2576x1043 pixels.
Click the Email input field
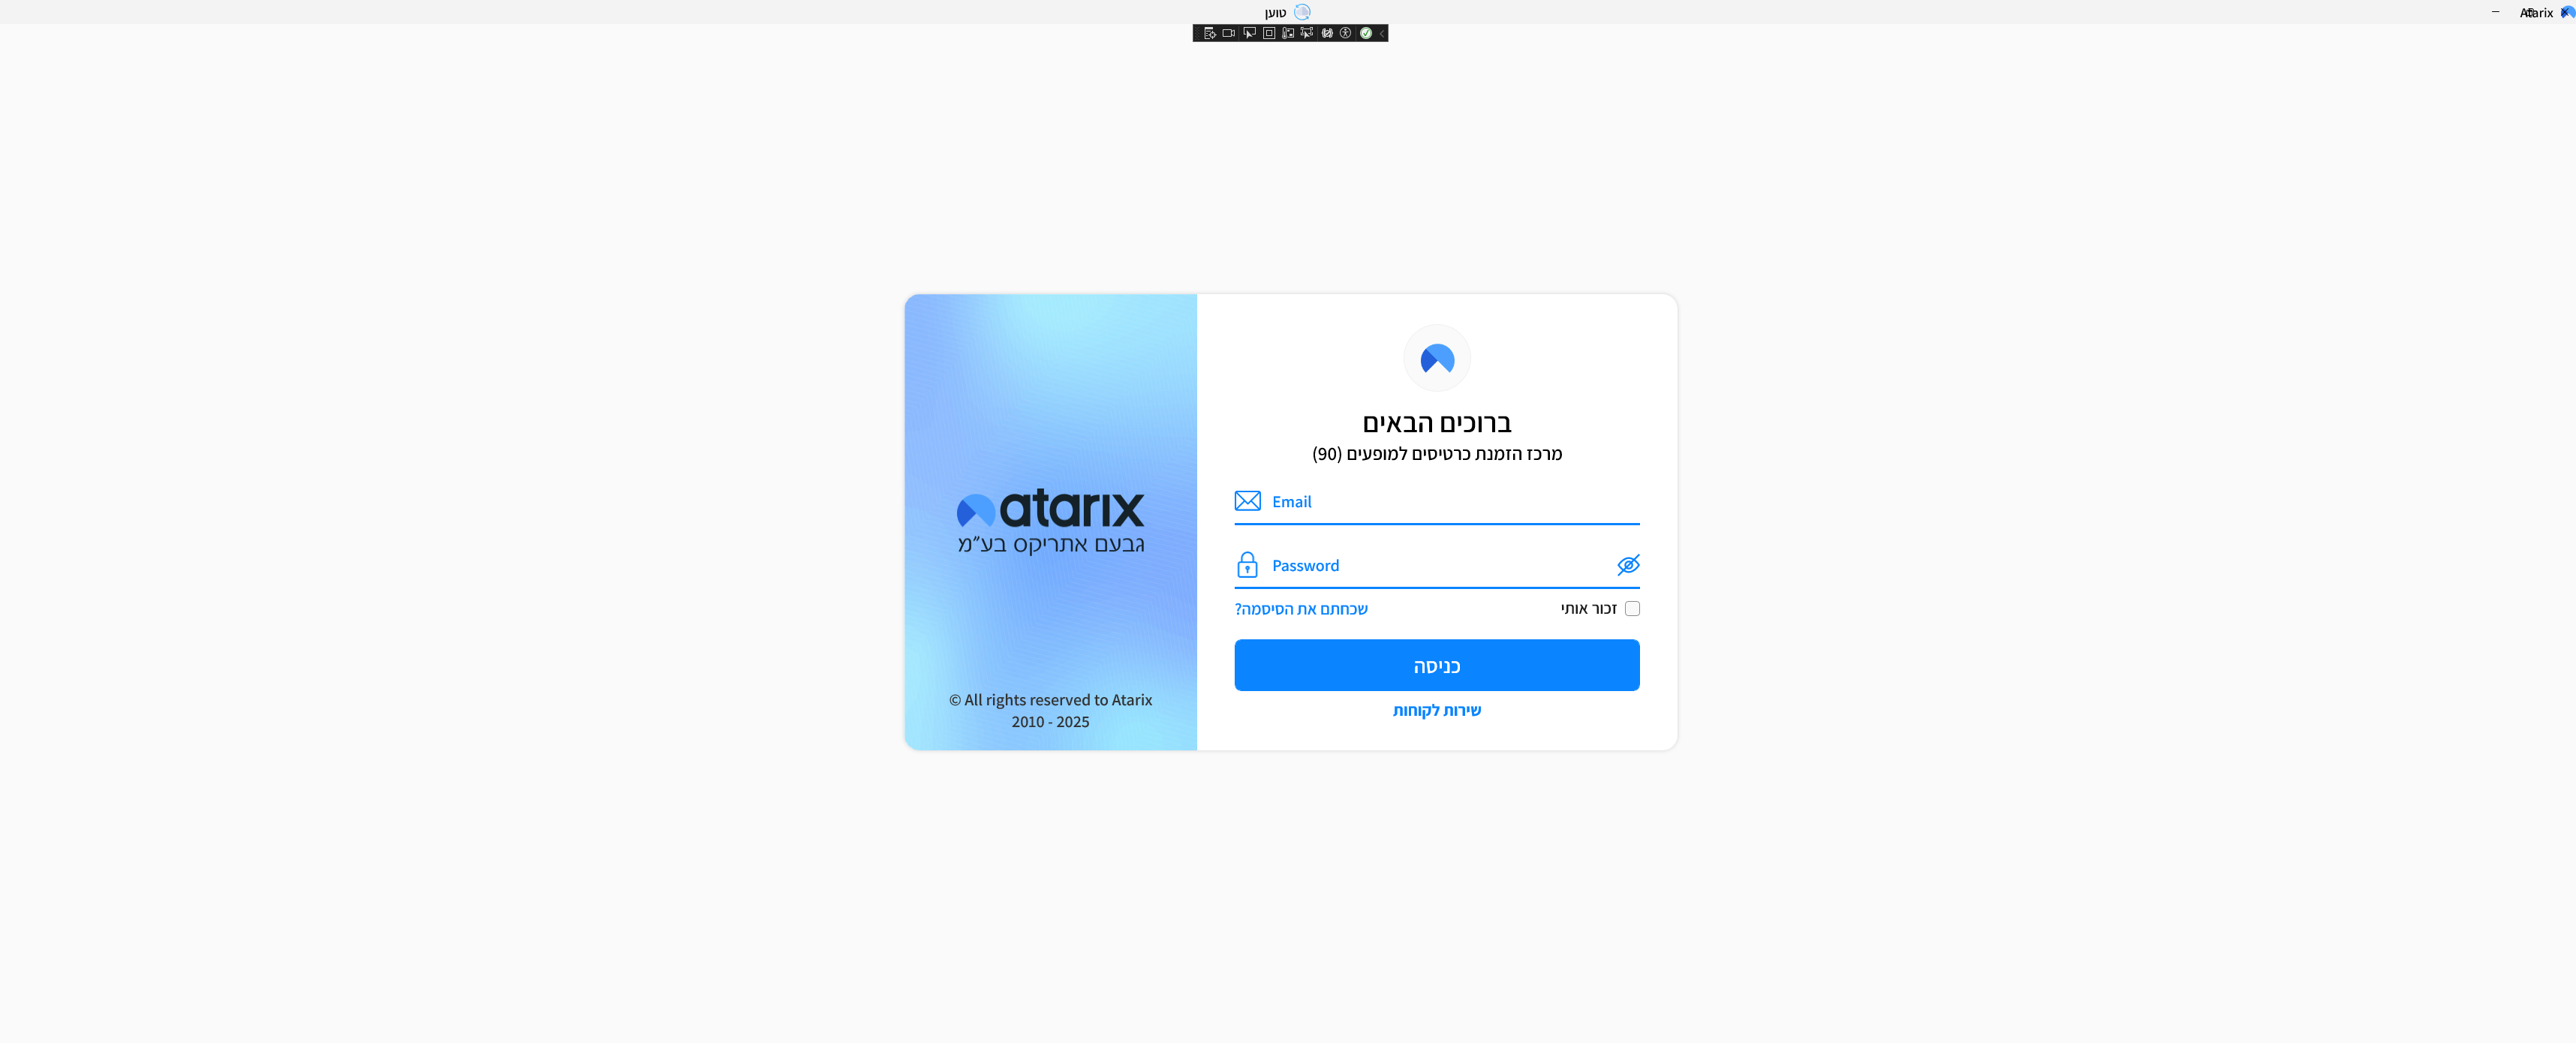tap(1437, 503)
